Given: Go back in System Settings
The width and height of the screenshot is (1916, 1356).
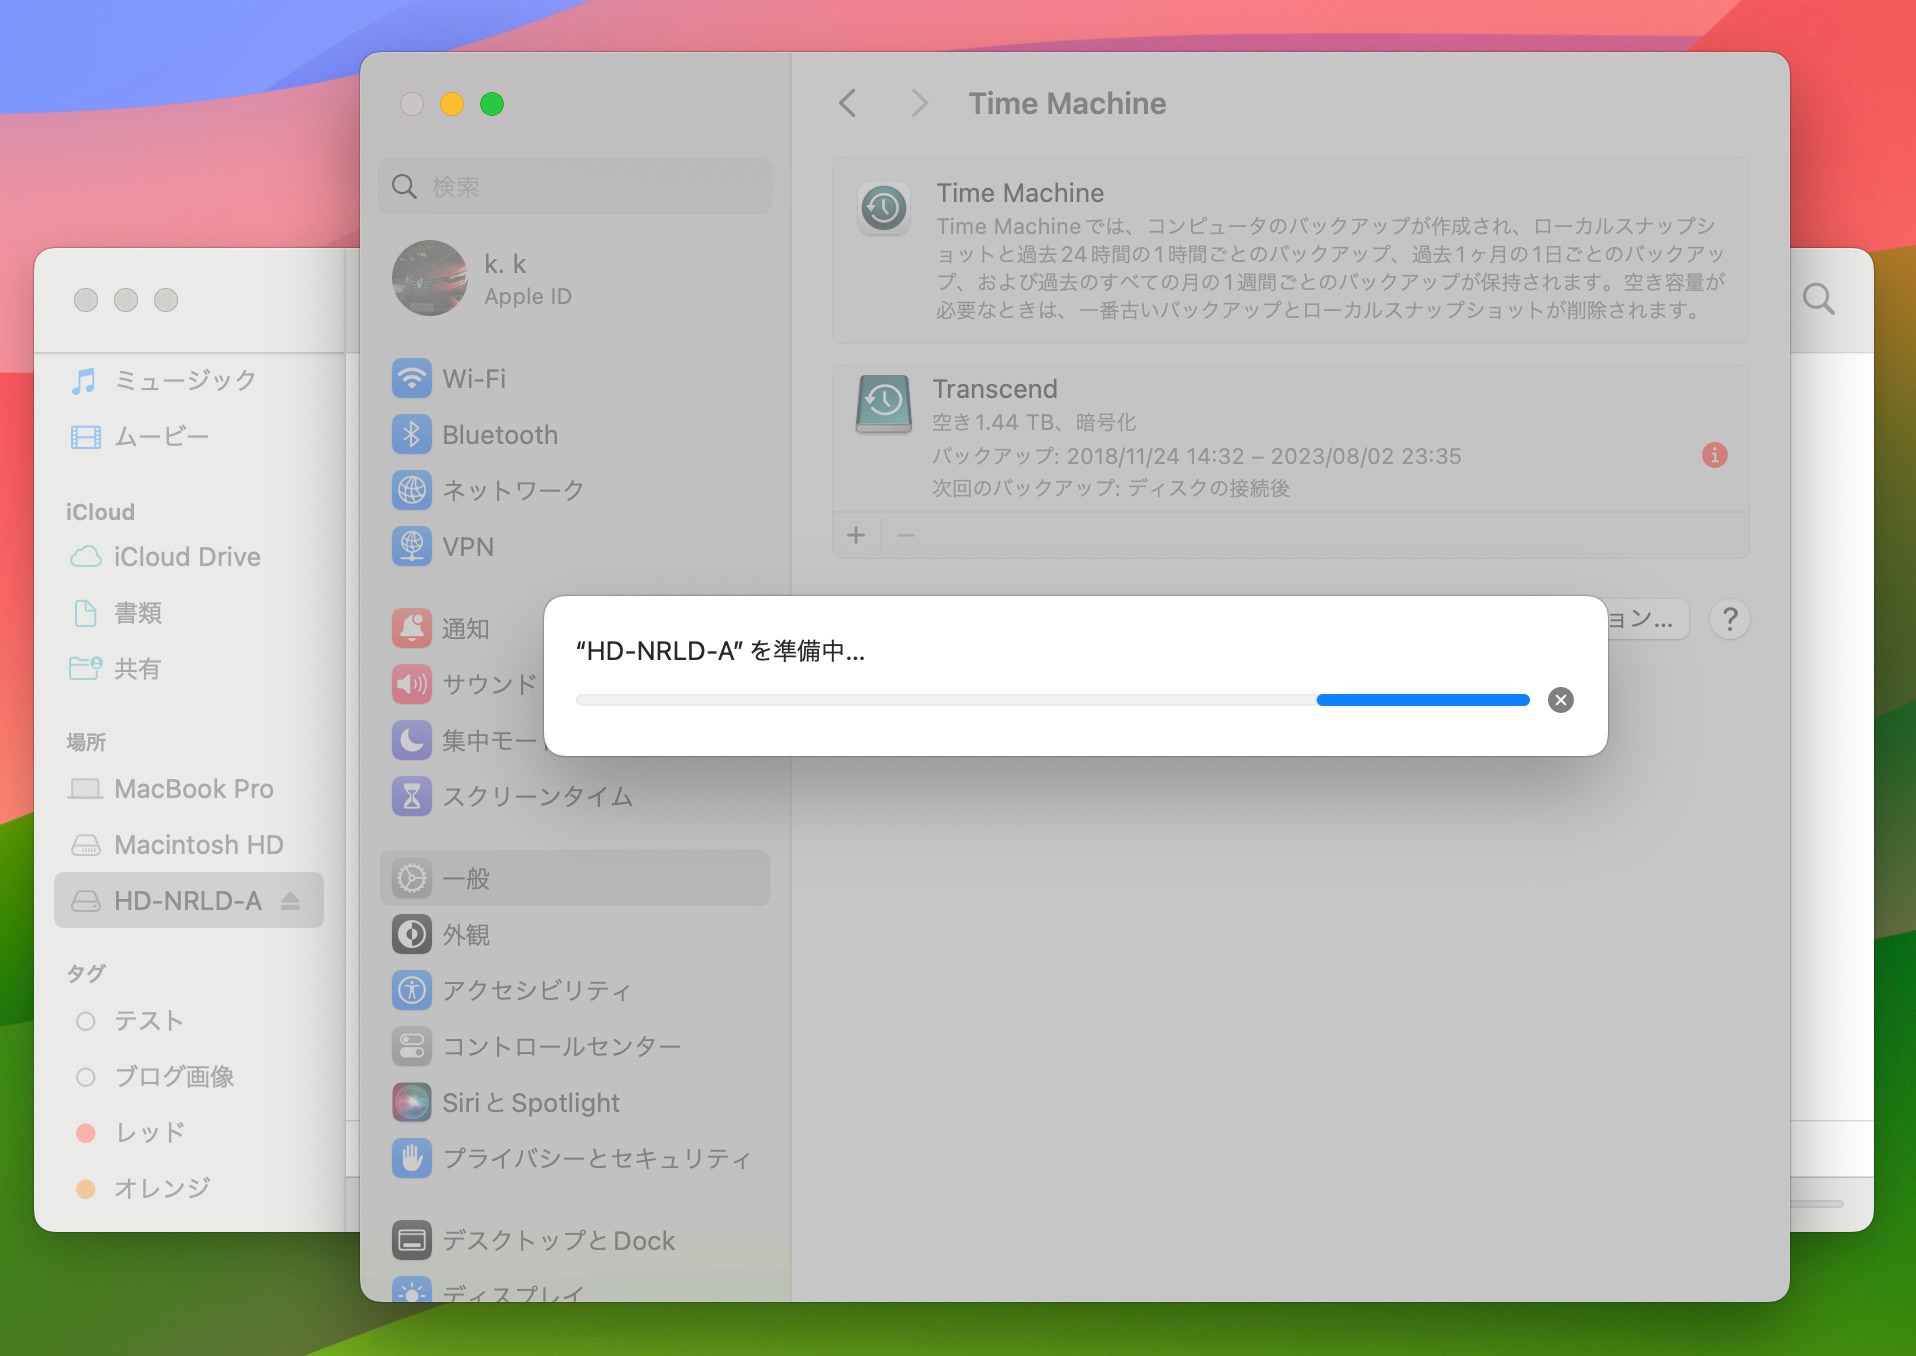Looking at the screenshot, I should [x=848, y=103].
